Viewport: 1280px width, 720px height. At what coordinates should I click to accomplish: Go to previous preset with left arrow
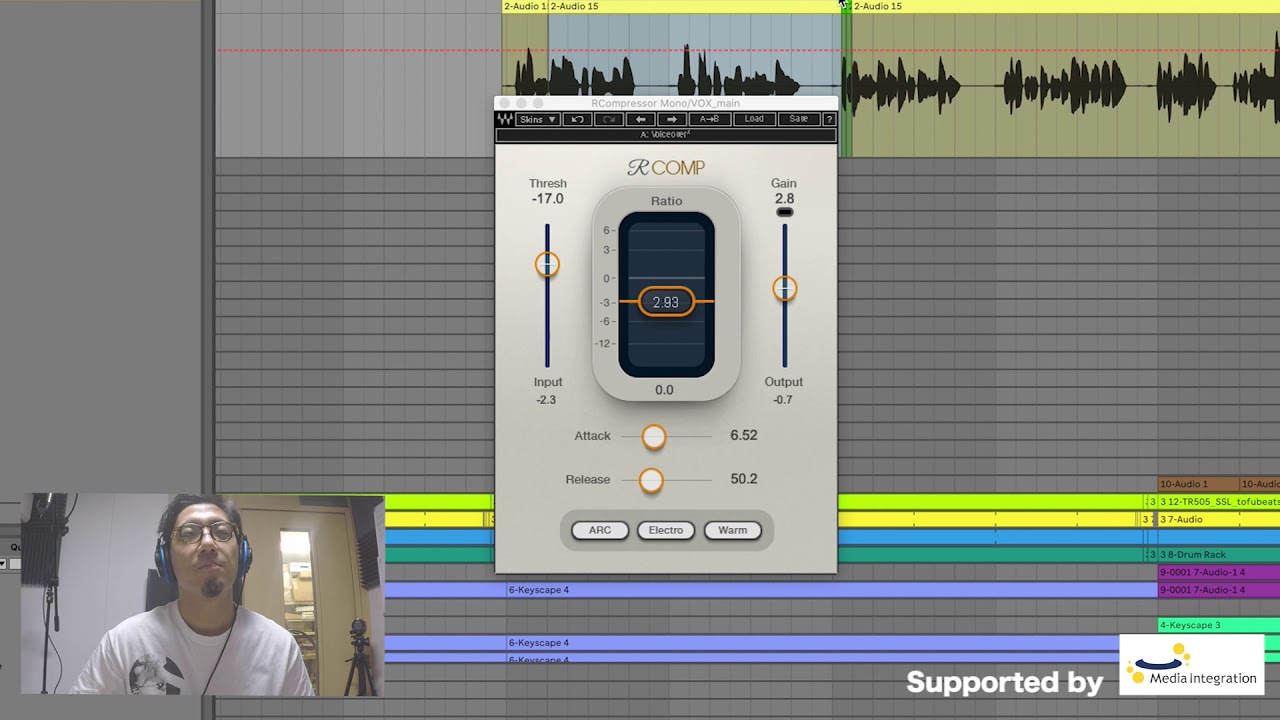tap(641, 119)
